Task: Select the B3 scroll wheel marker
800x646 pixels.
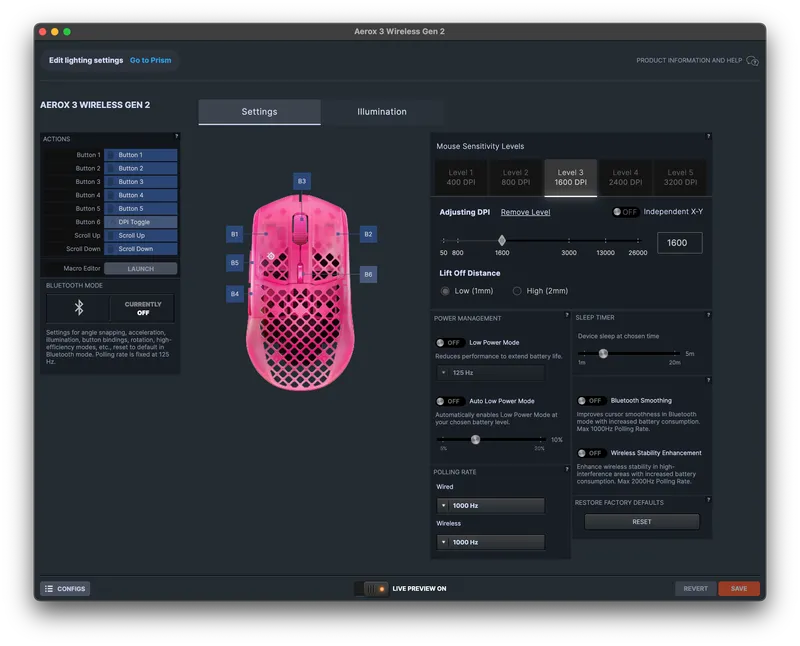Action: tap(302, 181)
